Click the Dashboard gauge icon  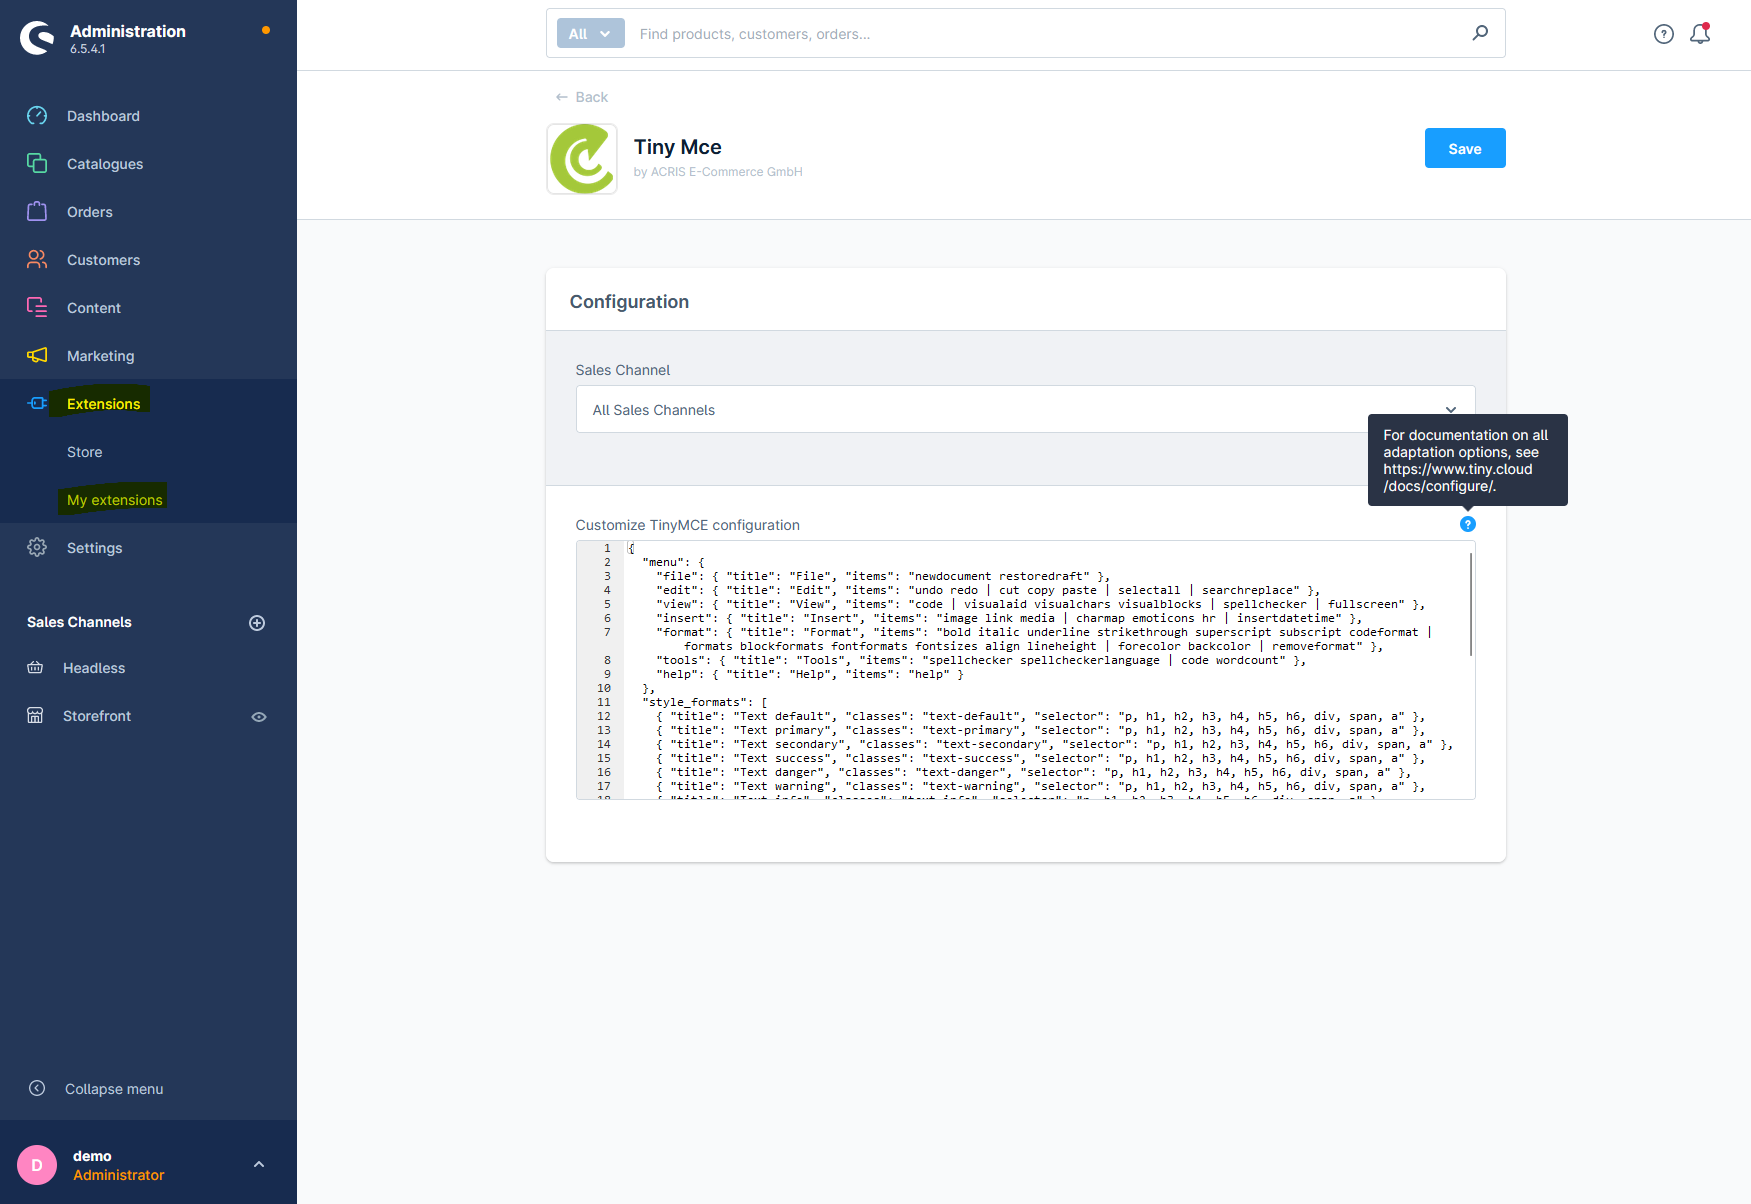pyautogui.click(x=37, y=116)
